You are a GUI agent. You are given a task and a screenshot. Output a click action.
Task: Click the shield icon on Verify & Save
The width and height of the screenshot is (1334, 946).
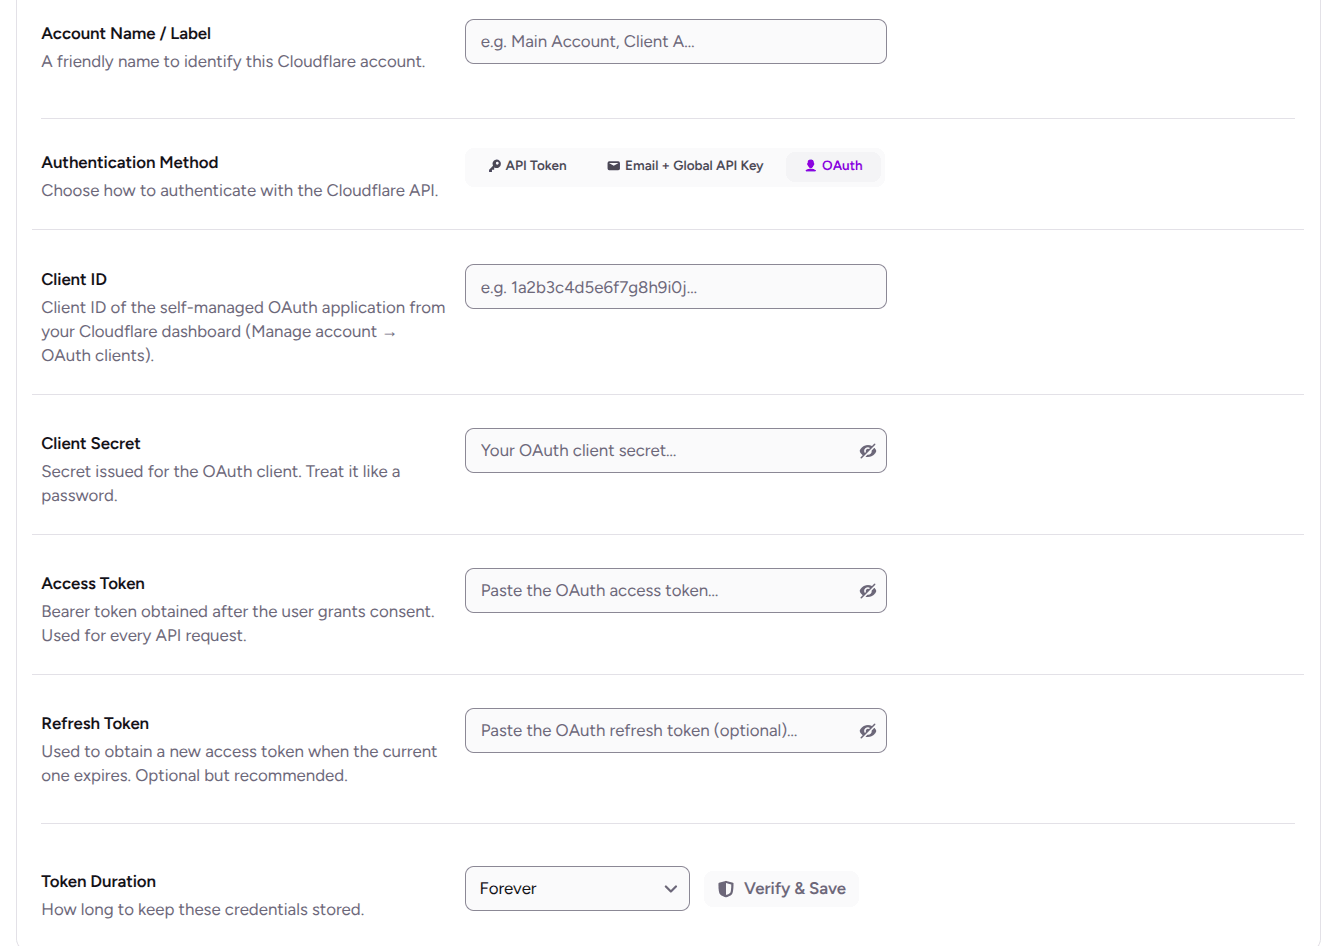click(x=726, y=889)
